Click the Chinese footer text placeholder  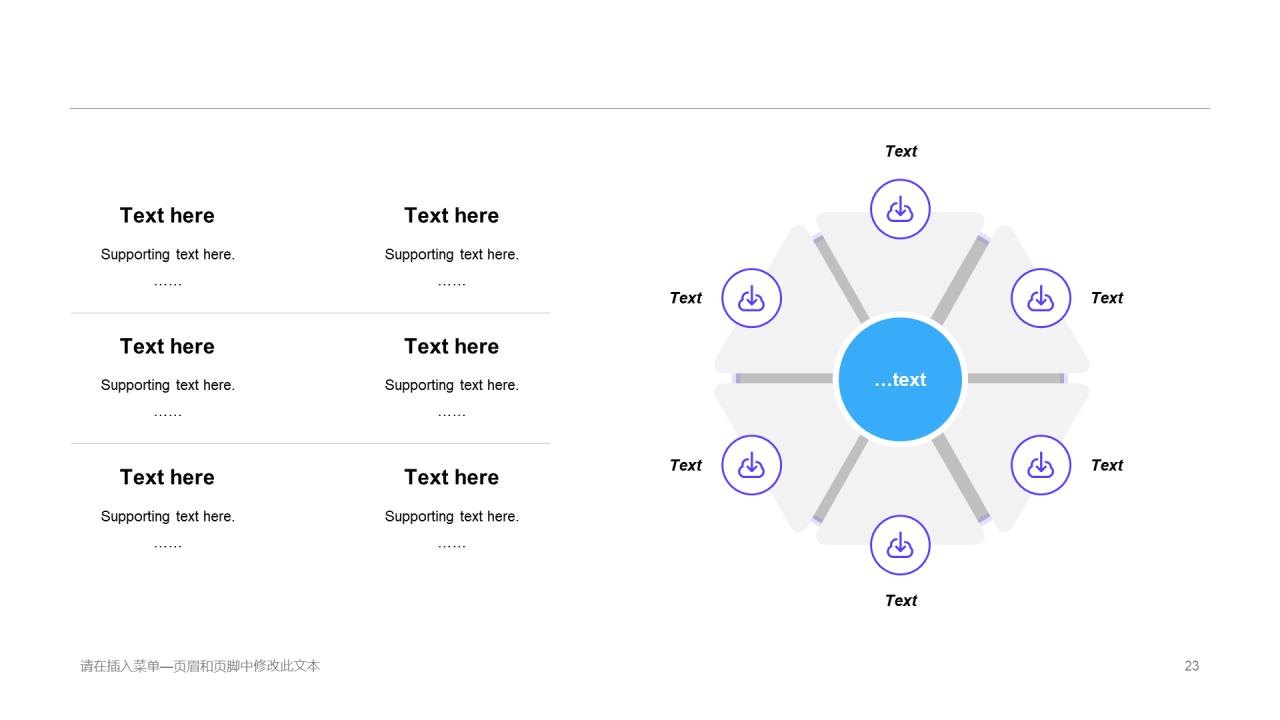pyautogui.click(x=200, y=666)
